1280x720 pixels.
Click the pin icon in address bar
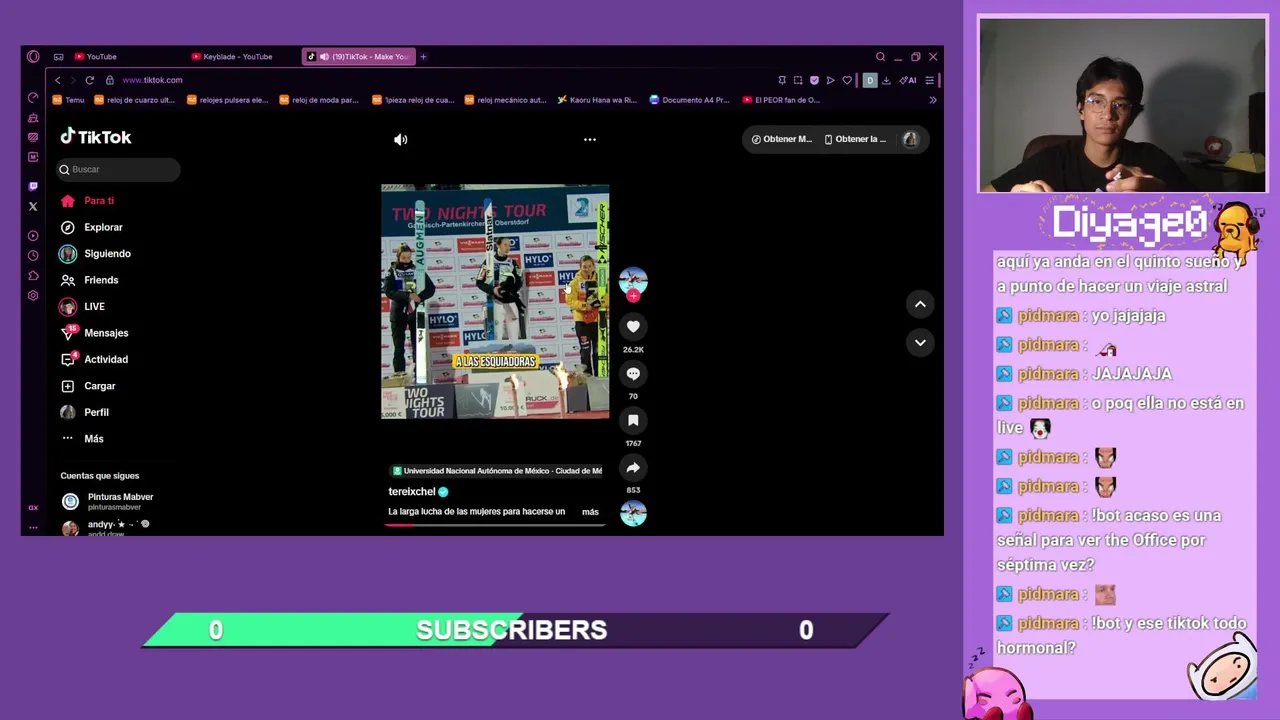782,80
